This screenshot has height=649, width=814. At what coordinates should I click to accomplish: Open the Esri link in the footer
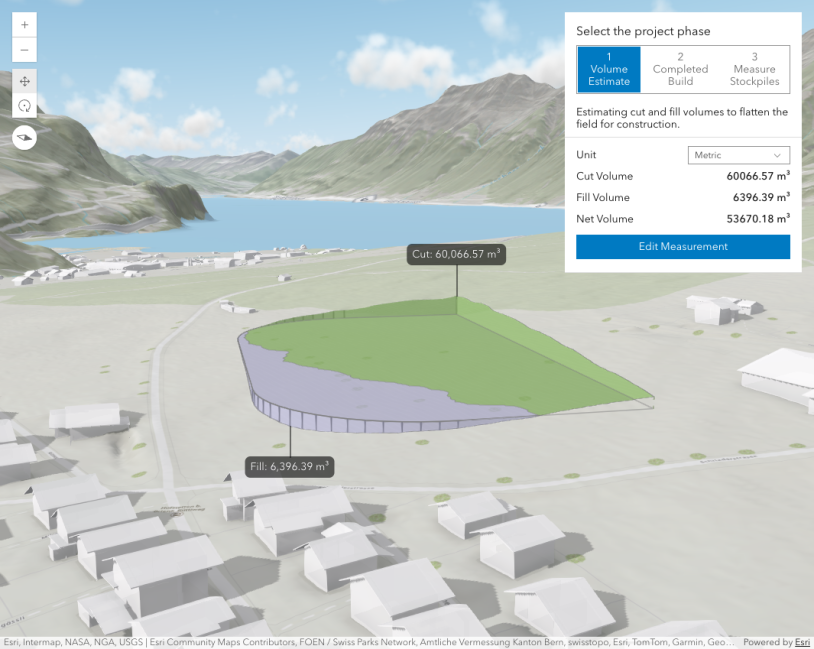(x=801, y=643)
